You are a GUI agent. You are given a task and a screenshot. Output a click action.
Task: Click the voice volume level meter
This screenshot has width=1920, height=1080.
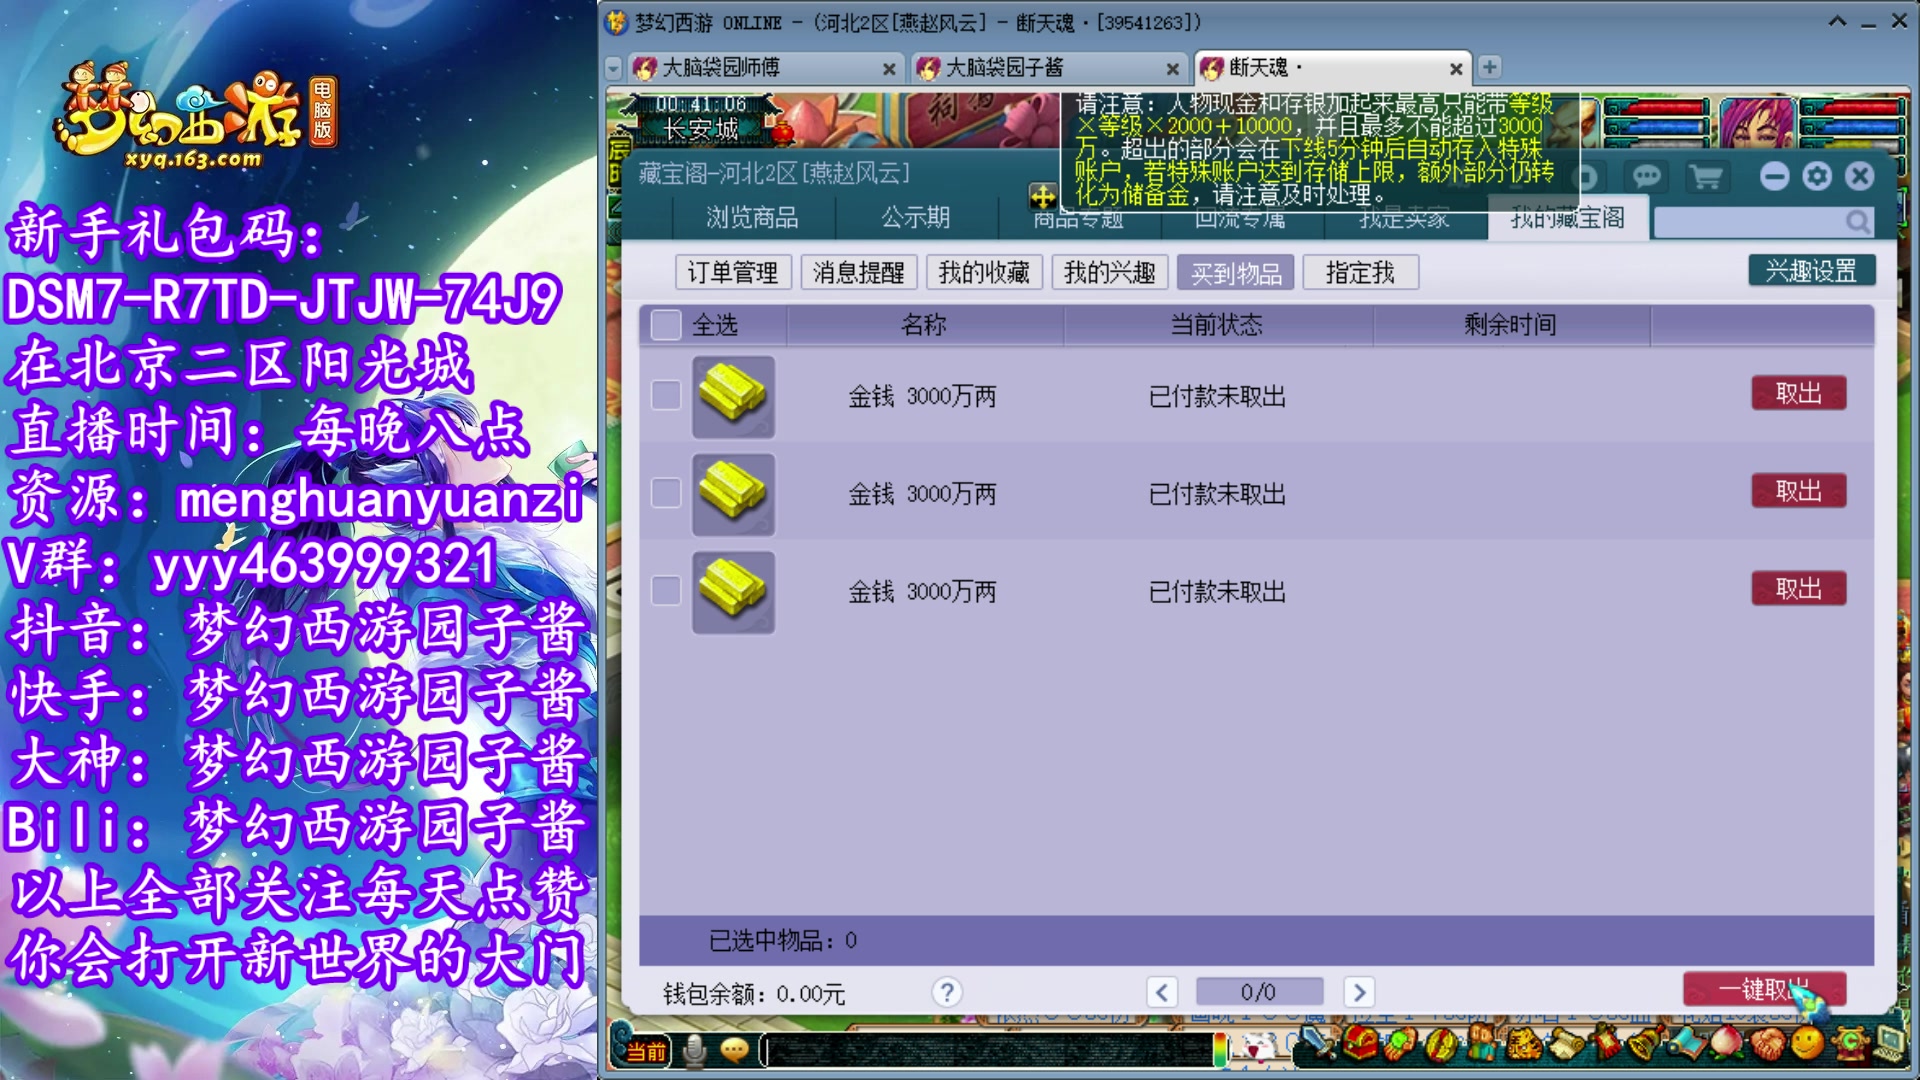point(1221,1049)
